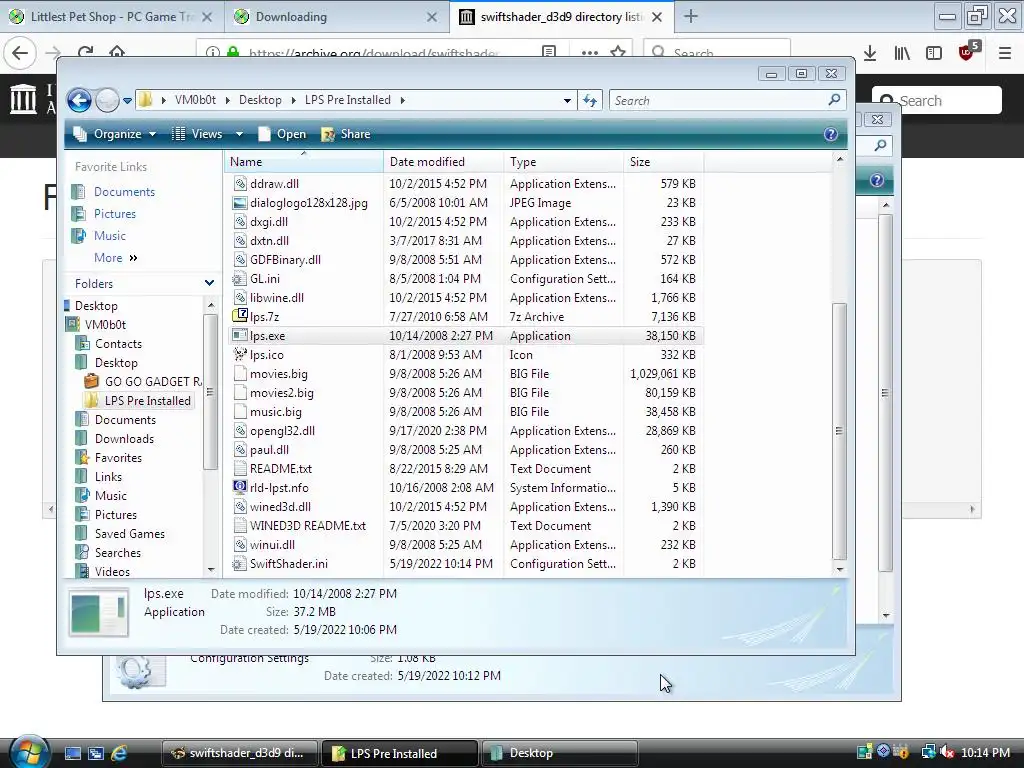Click file list vertical scrollbar
Image resolution: width=1024 pixels, height=768 pixels.
point(840,431)
